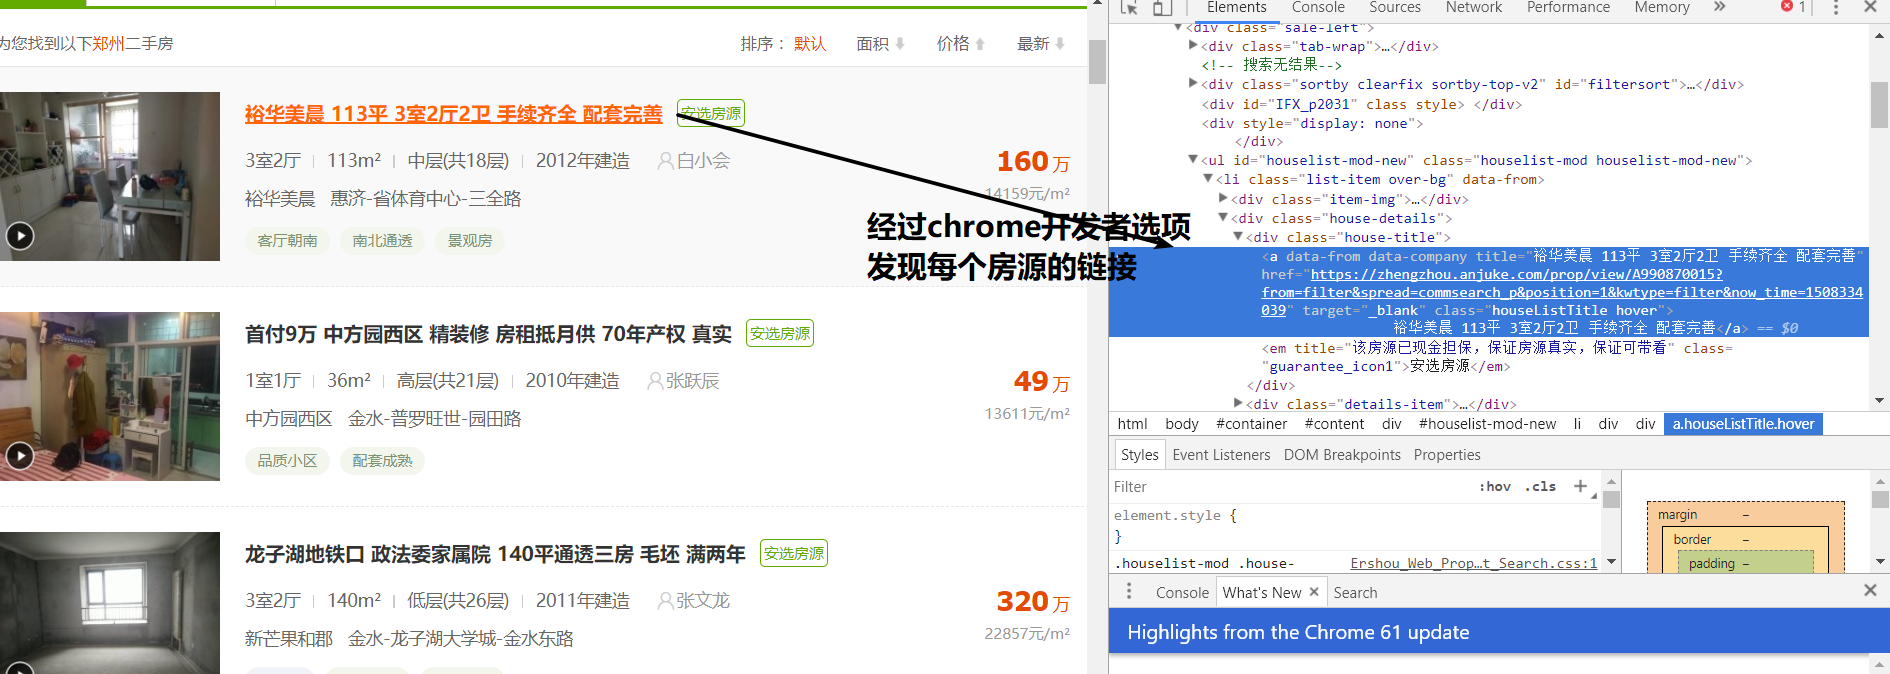The image size is (1890, 674).
Task: Play video on 裕华美晨 listing thumbnail
Action: click(20, 236)
